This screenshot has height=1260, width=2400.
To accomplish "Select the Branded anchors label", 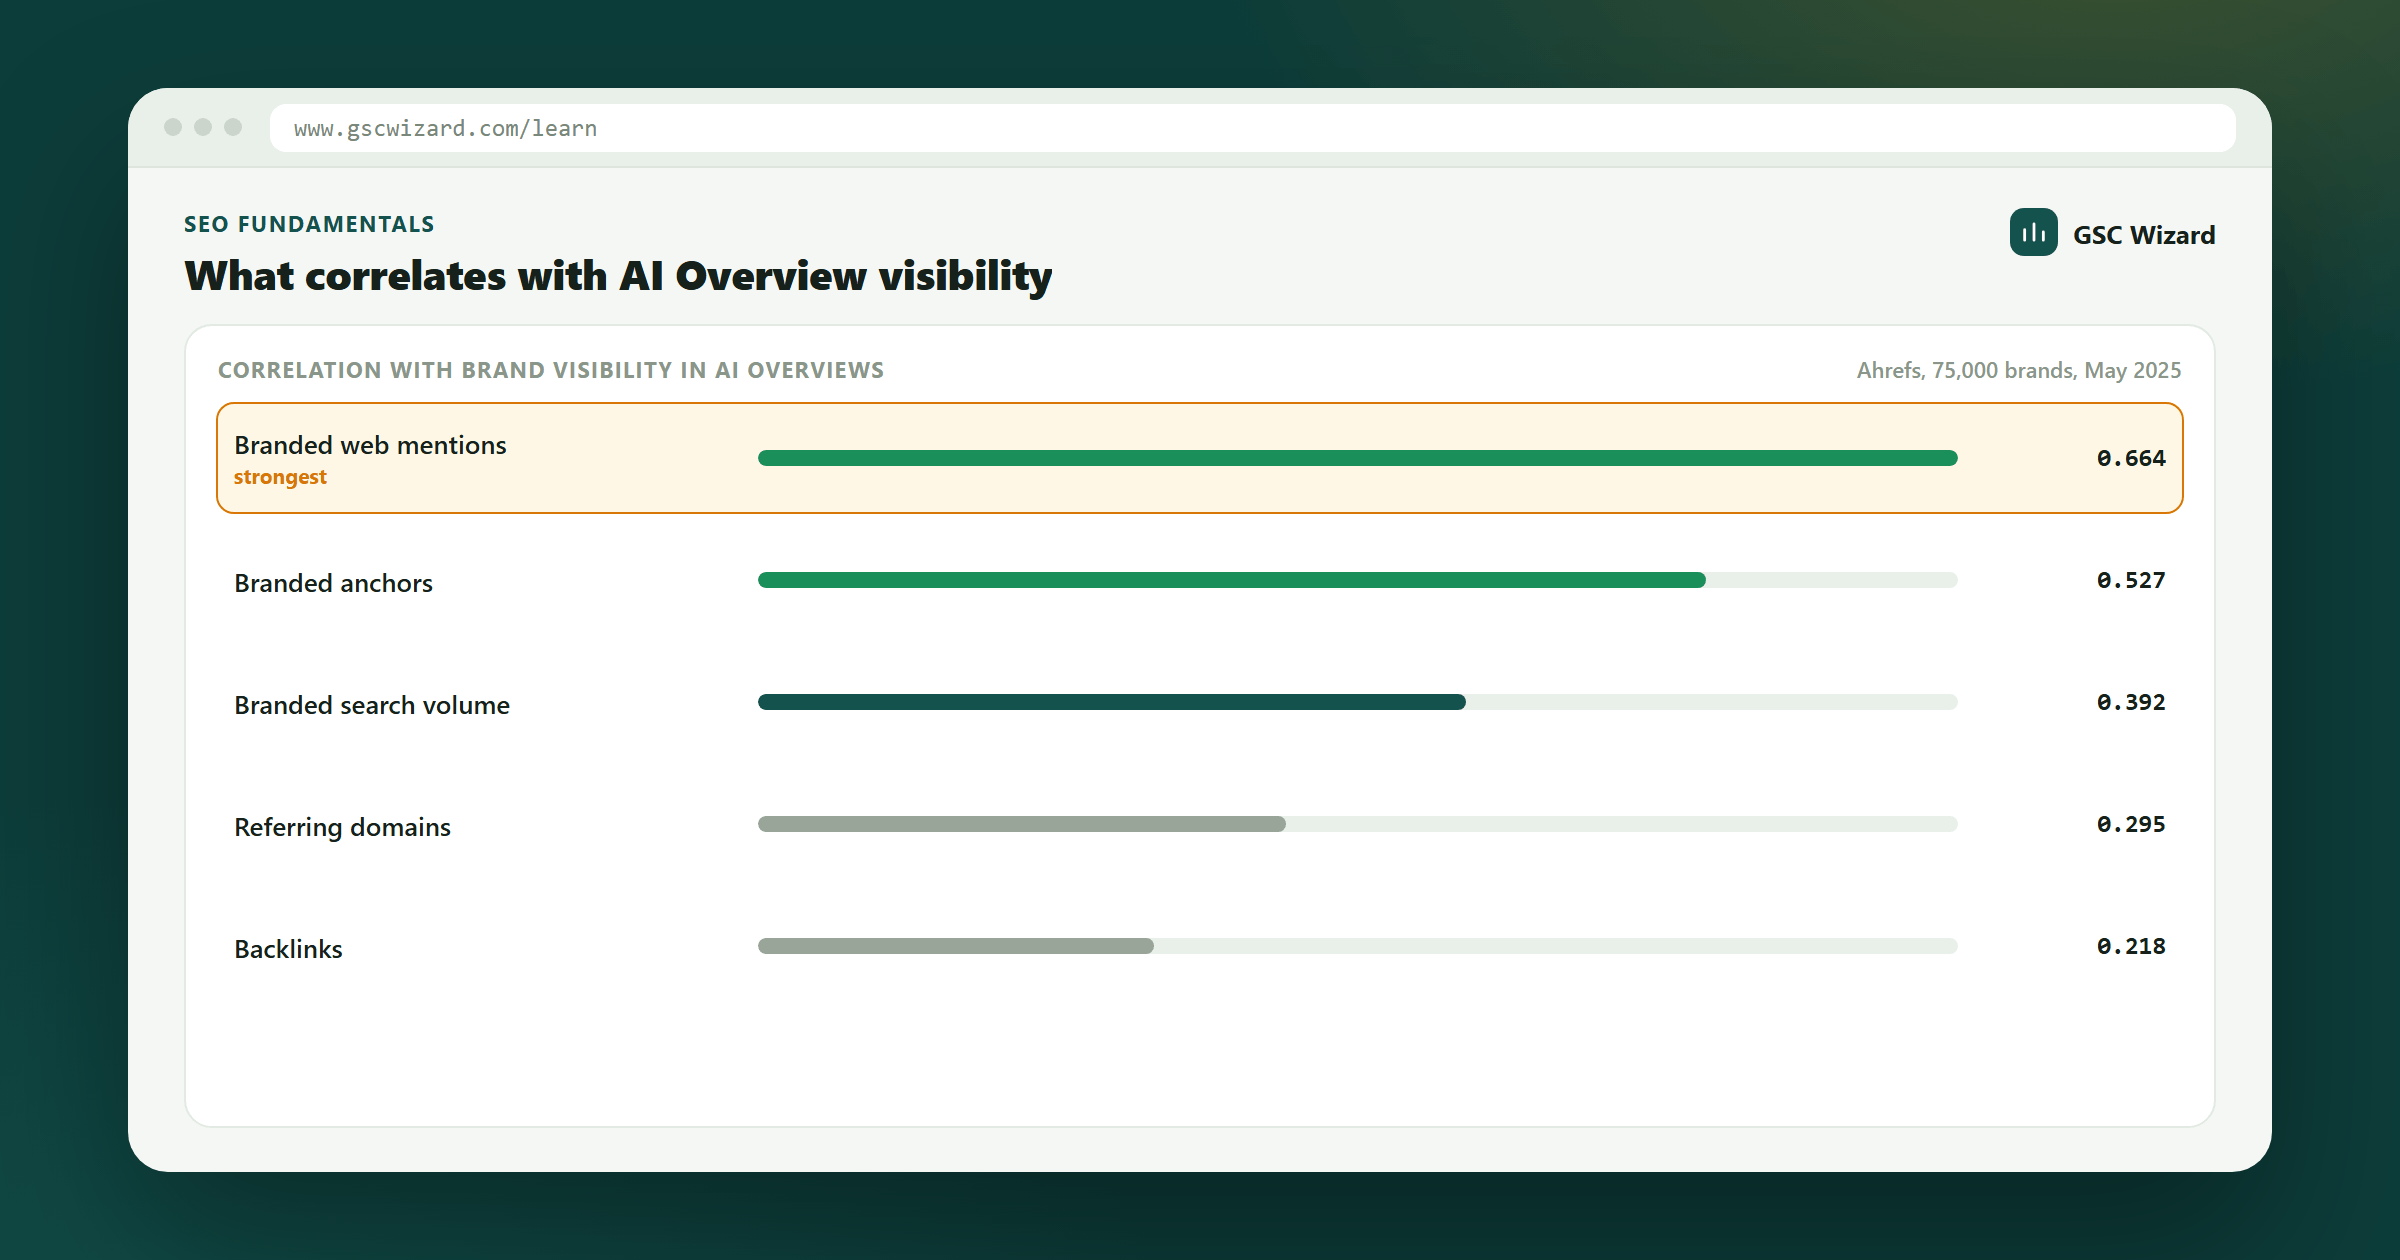I will point(333,583).
